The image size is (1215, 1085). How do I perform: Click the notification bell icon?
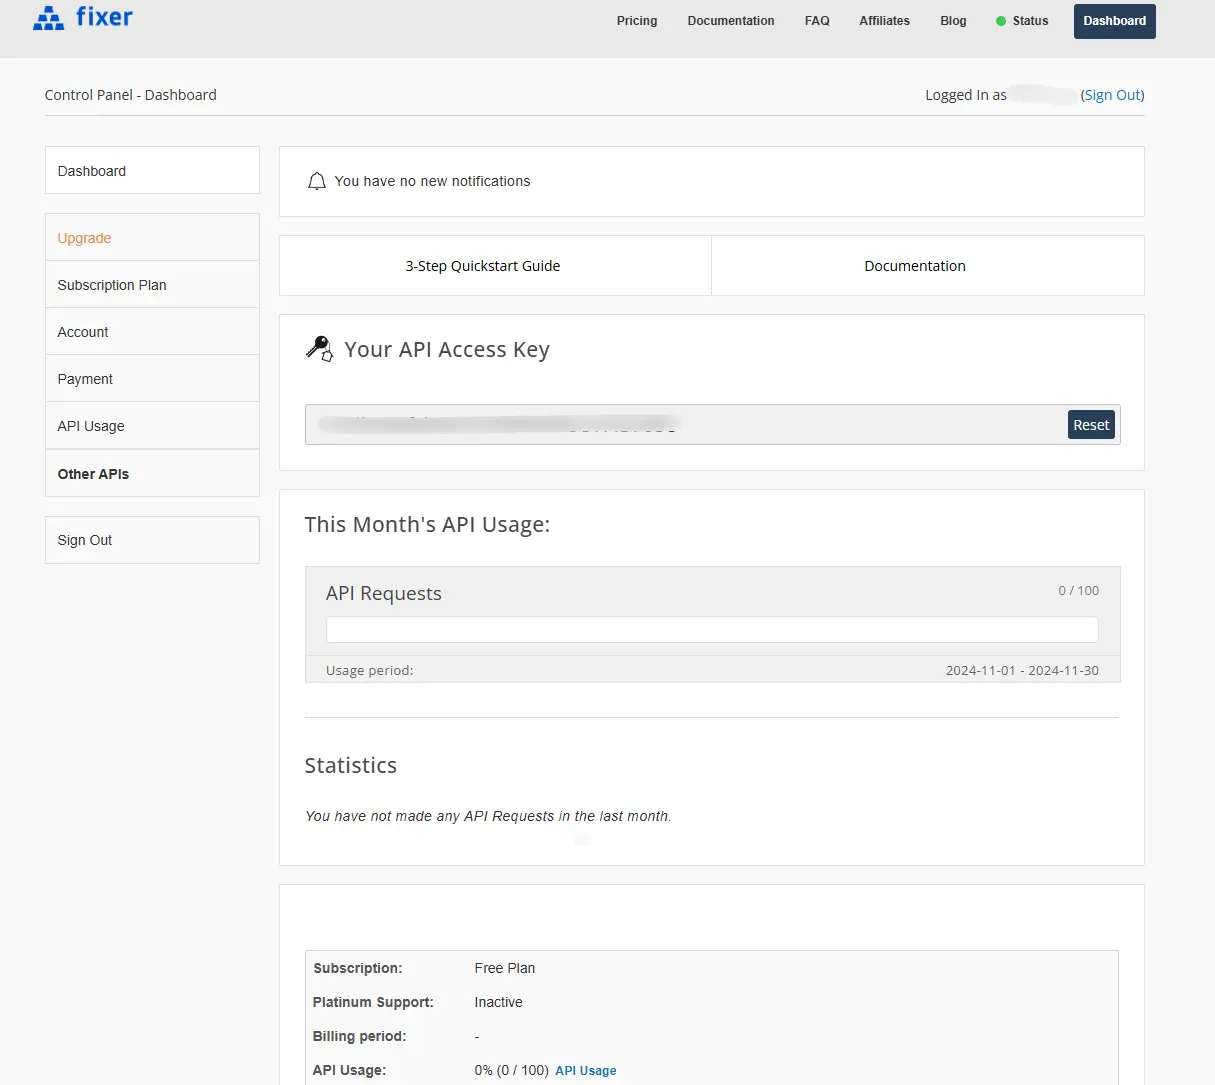317,181
